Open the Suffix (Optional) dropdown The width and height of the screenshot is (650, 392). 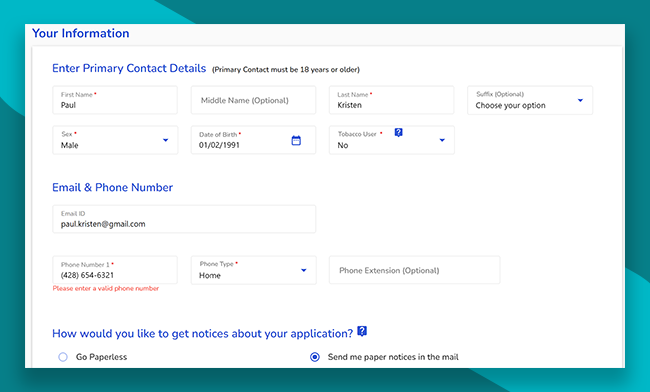[x=530, y=100]
